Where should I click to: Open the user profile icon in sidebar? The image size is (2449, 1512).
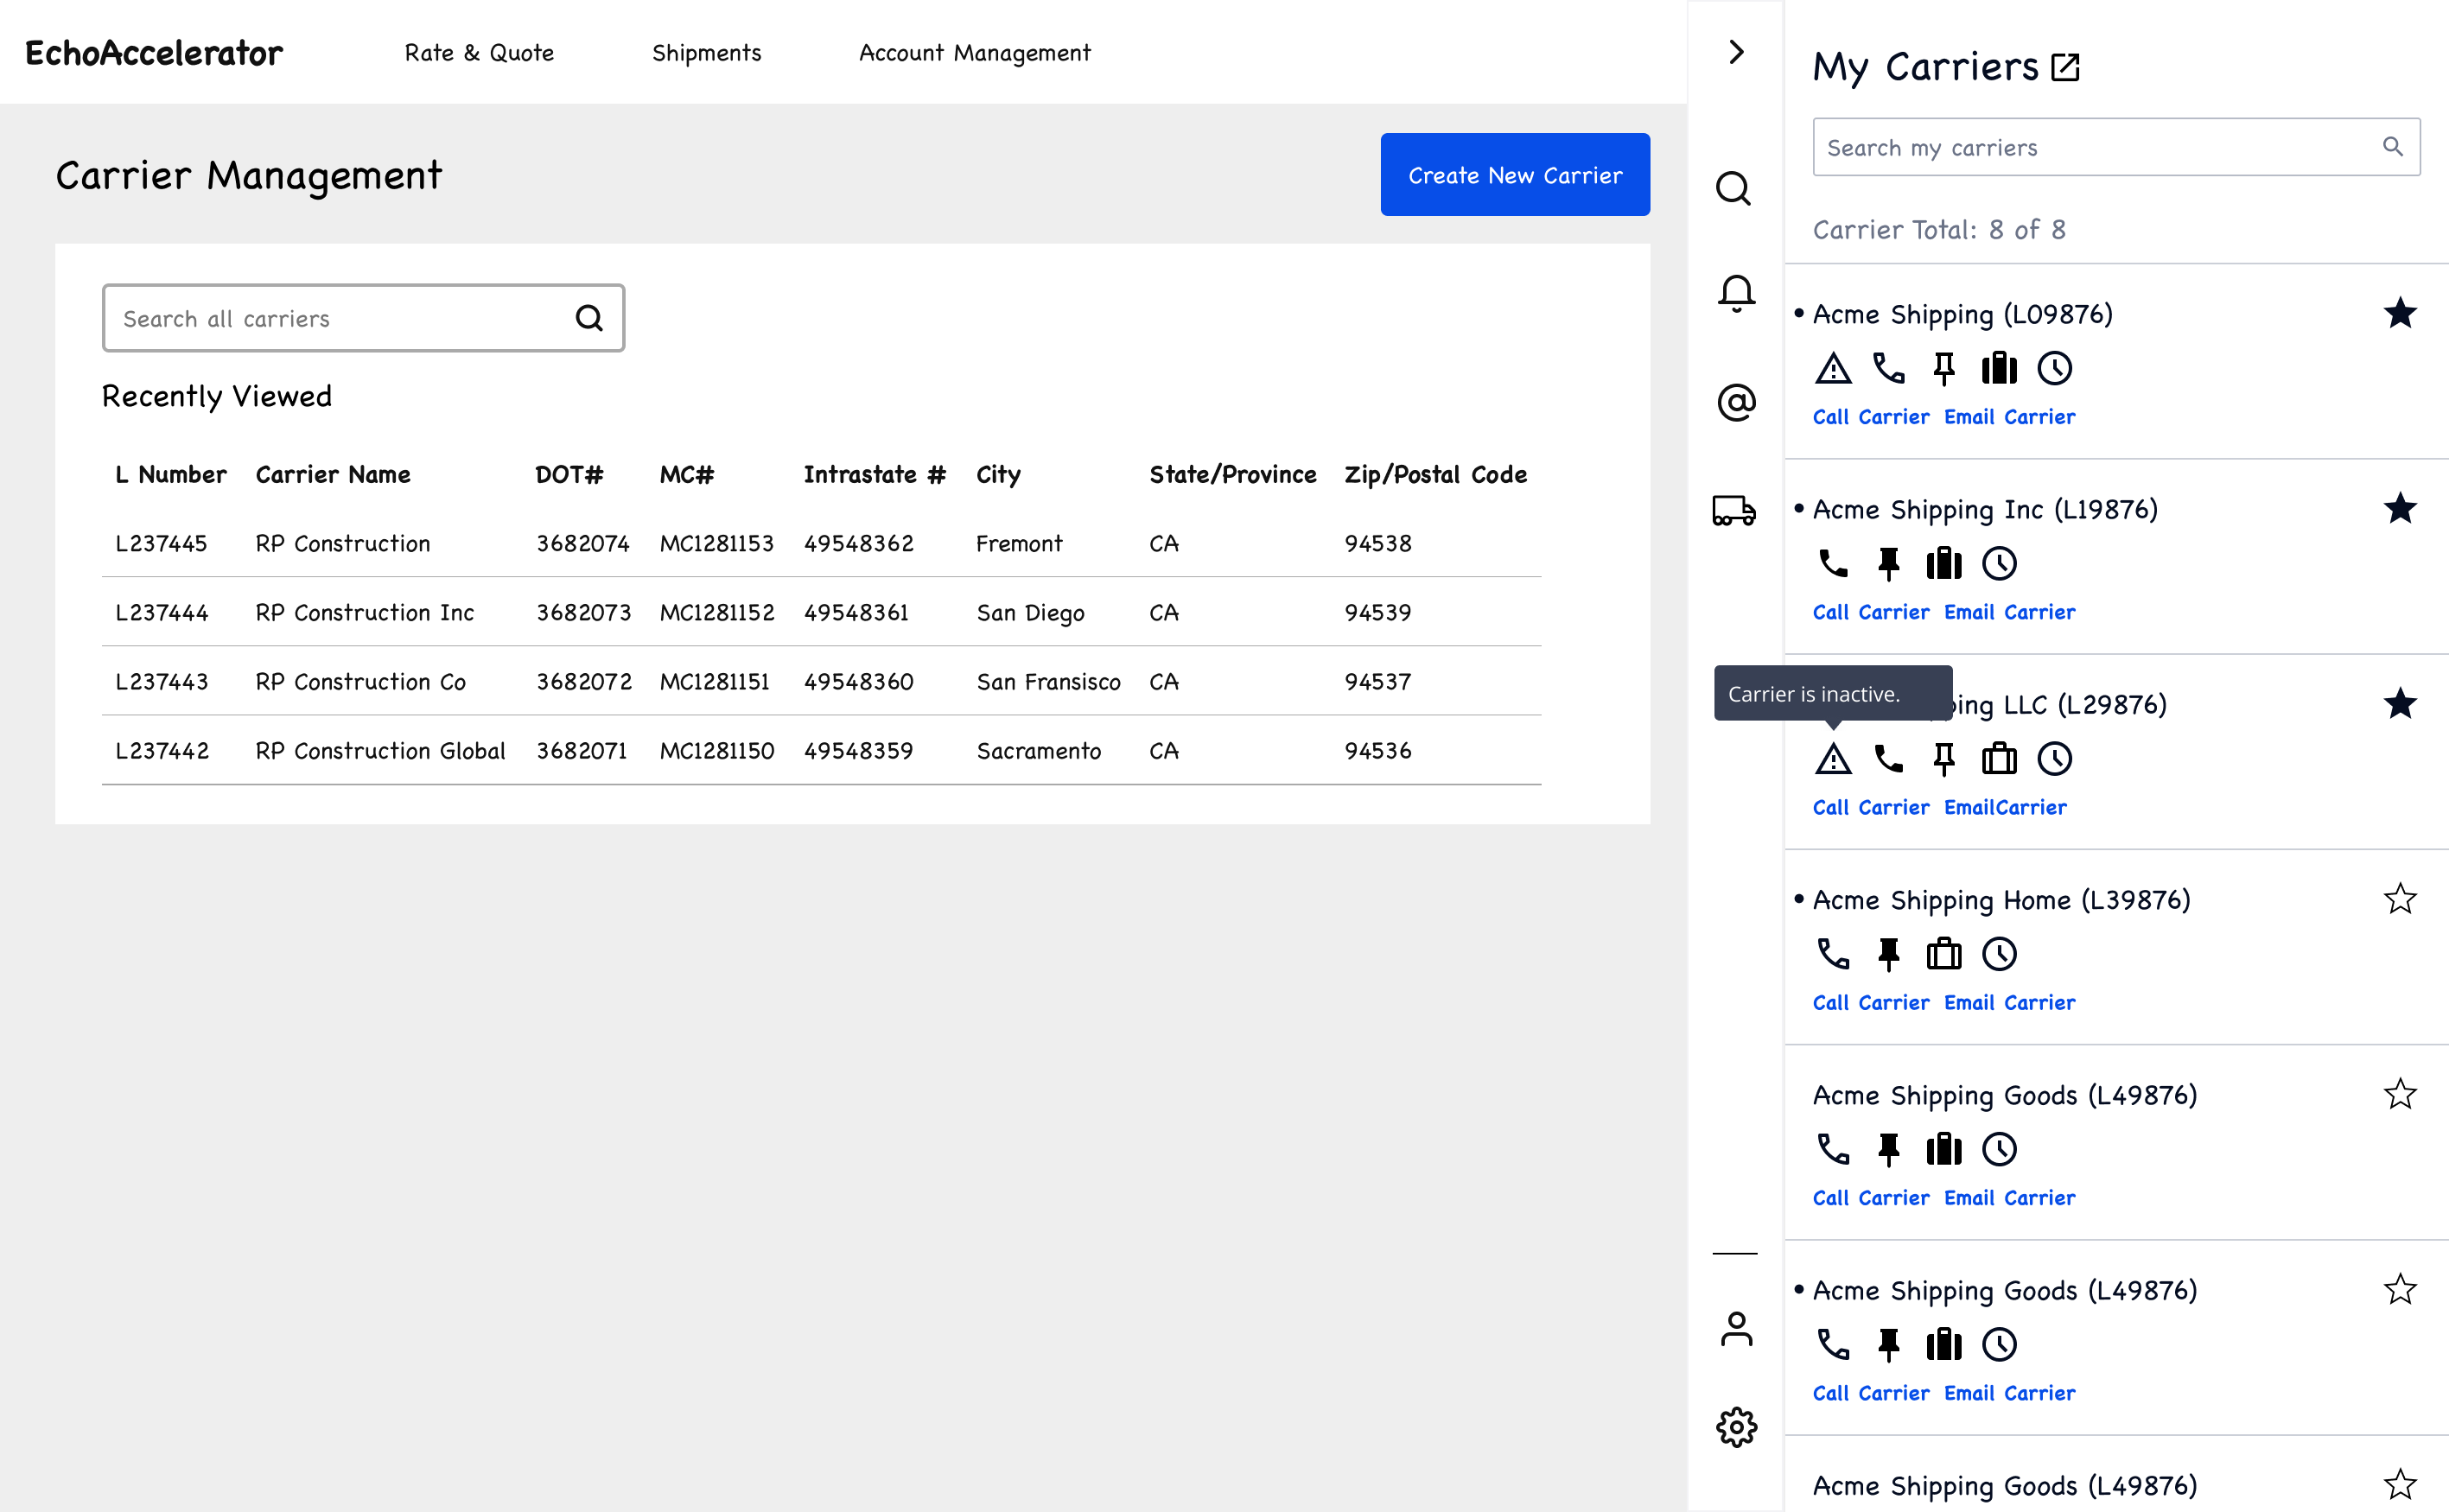click(1736, 1329)
